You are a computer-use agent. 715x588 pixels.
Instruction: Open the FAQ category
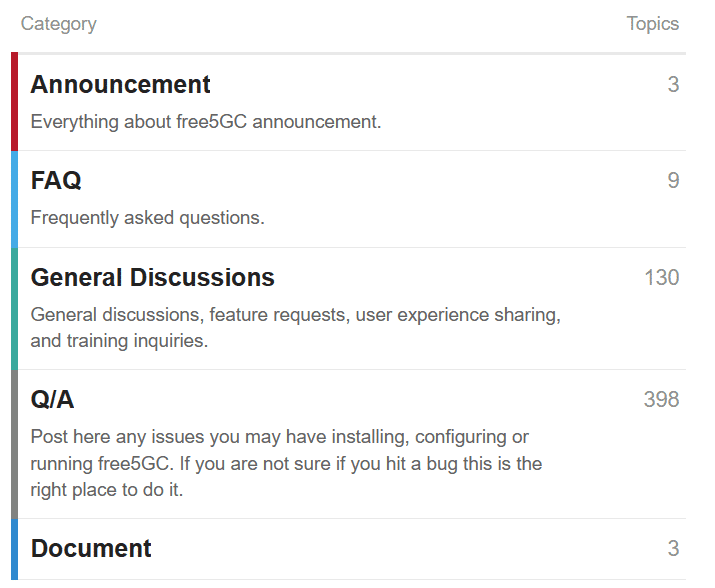(56, 180)
